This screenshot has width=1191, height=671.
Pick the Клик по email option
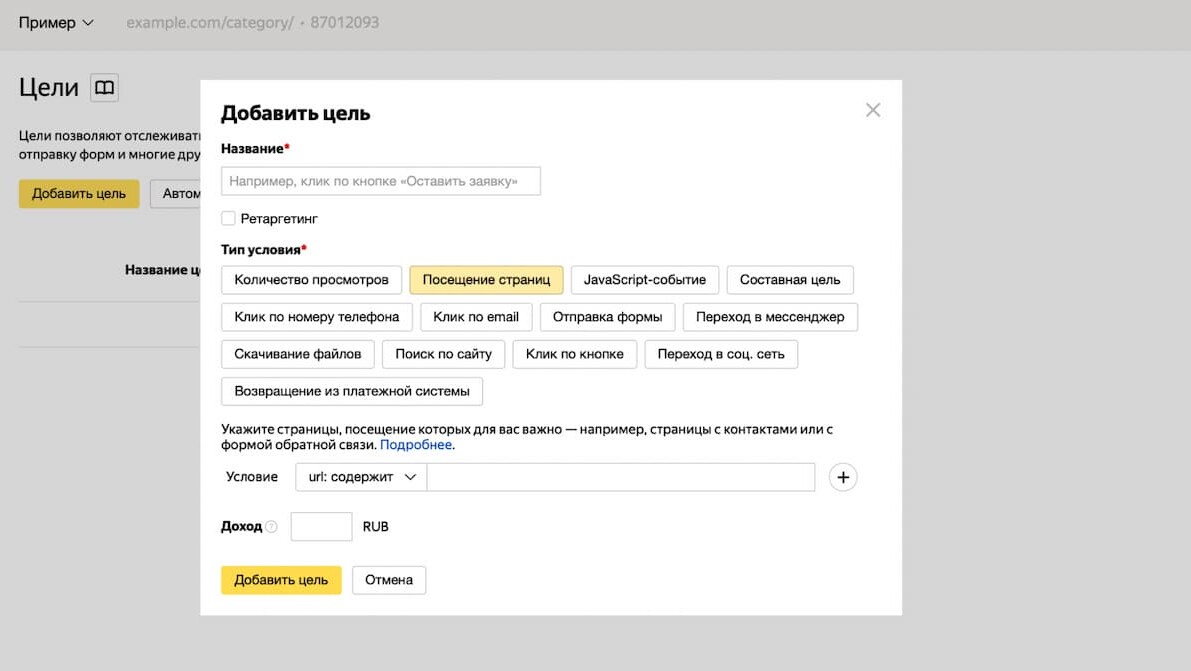(475, 317)
